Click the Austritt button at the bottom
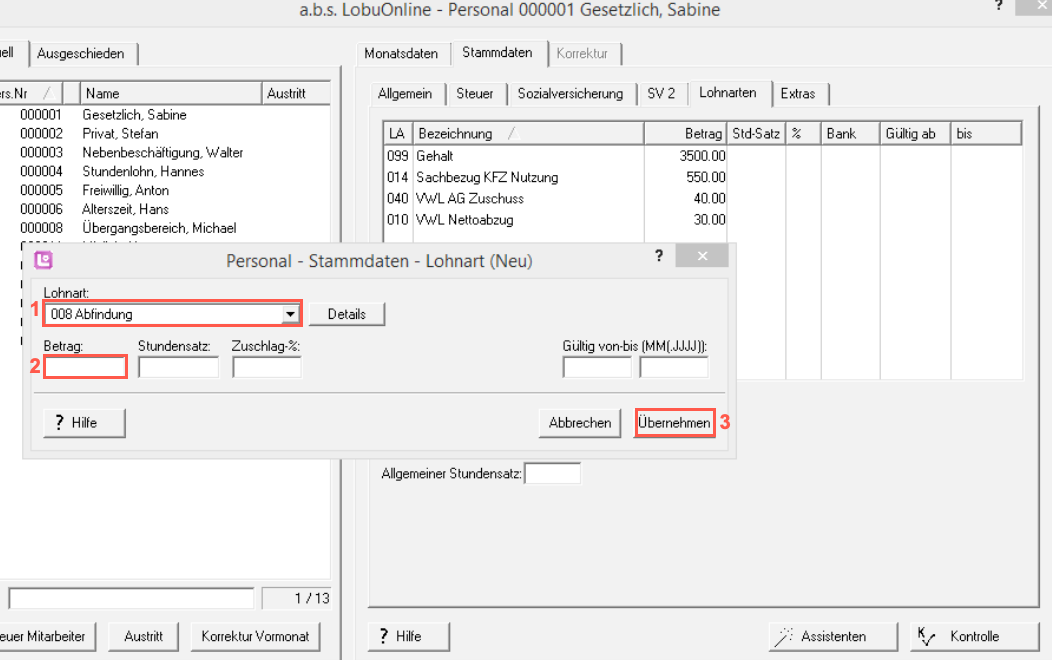The height and width of the screenshot is (660, 1052). 144,637
